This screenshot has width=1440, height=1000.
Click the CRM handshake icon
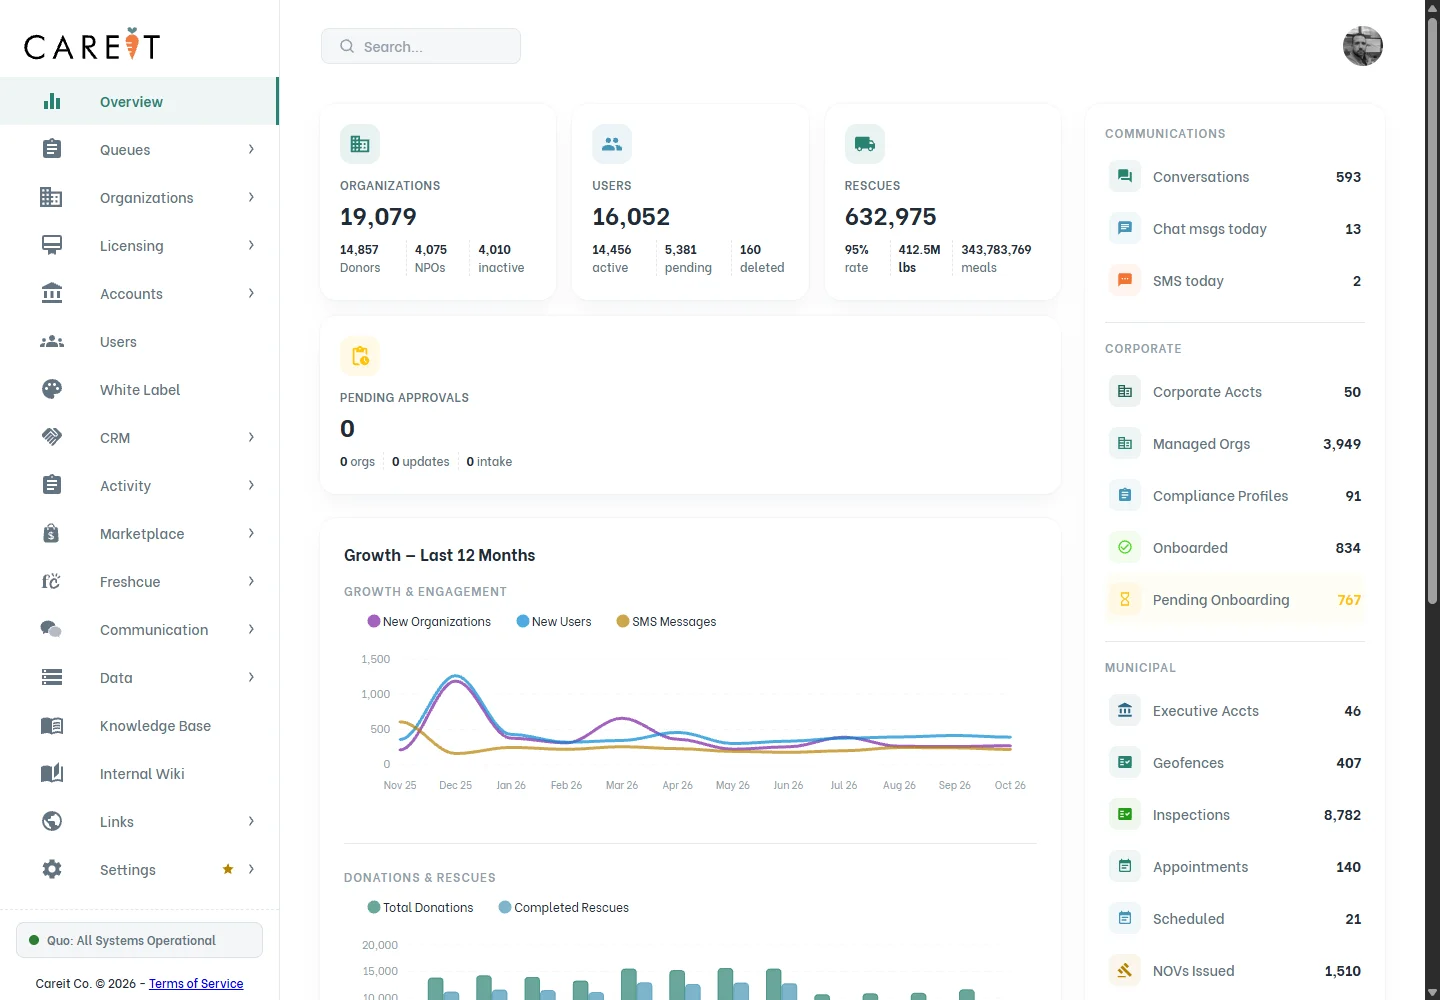52,437
